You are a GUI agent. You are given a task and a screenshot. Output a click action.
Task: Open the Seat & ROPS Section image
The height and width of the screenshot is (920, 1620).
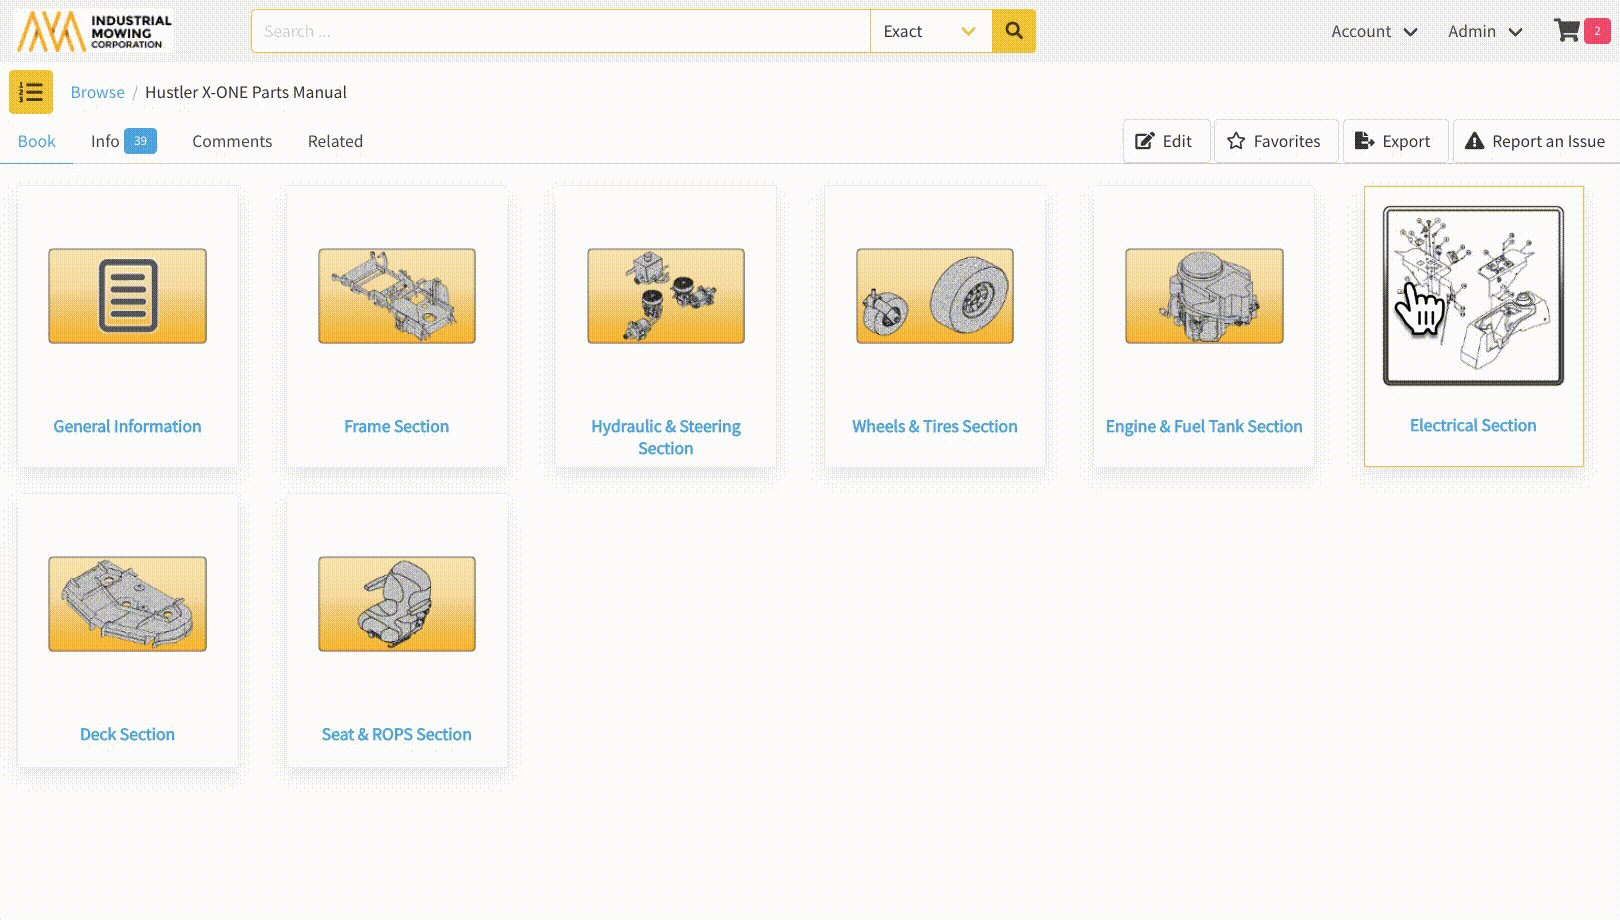click(x=397, y=604)
